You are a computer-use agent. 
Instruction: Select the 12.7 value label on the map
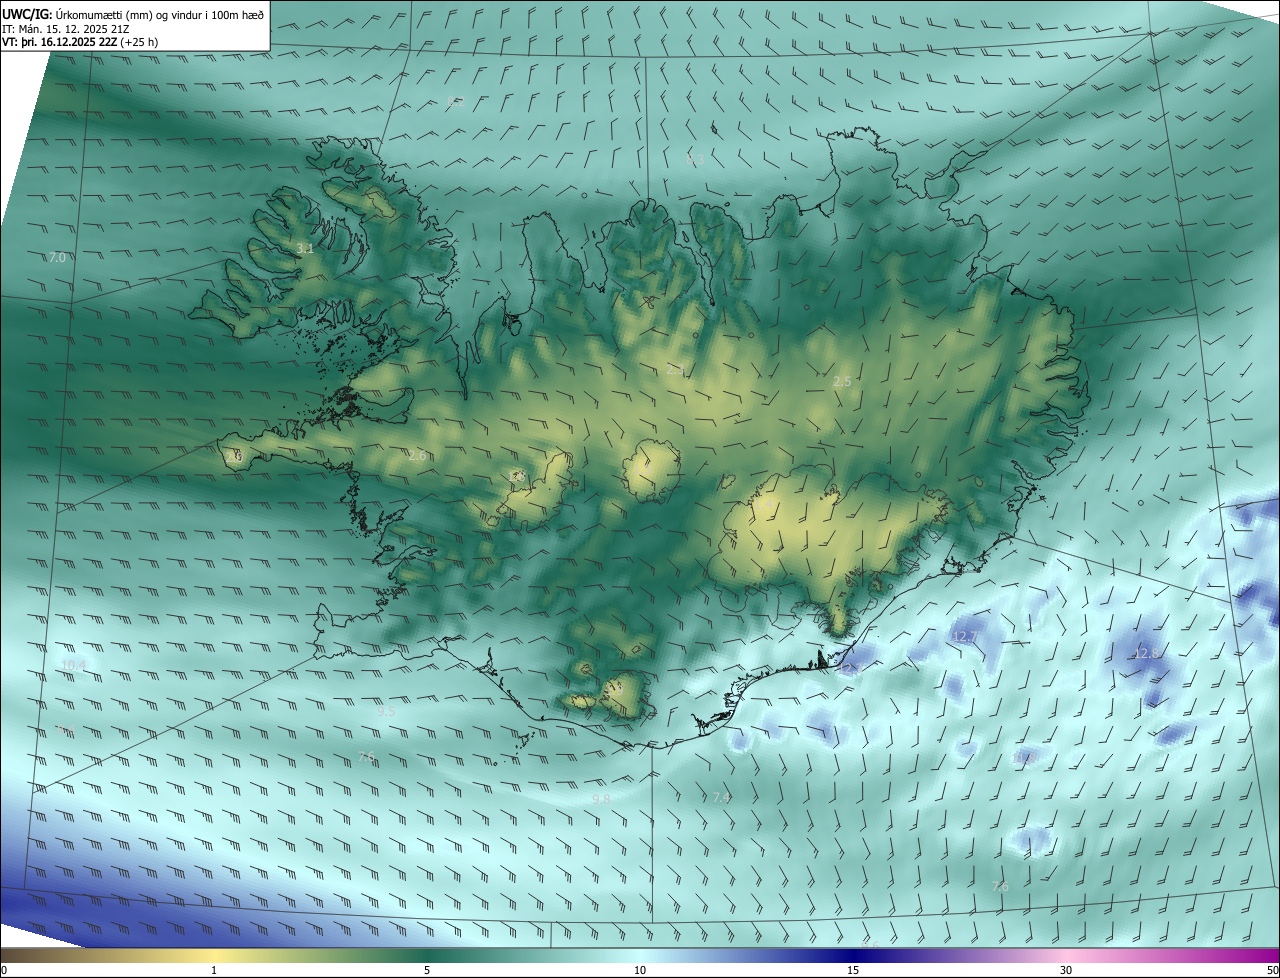click(964, 636)
